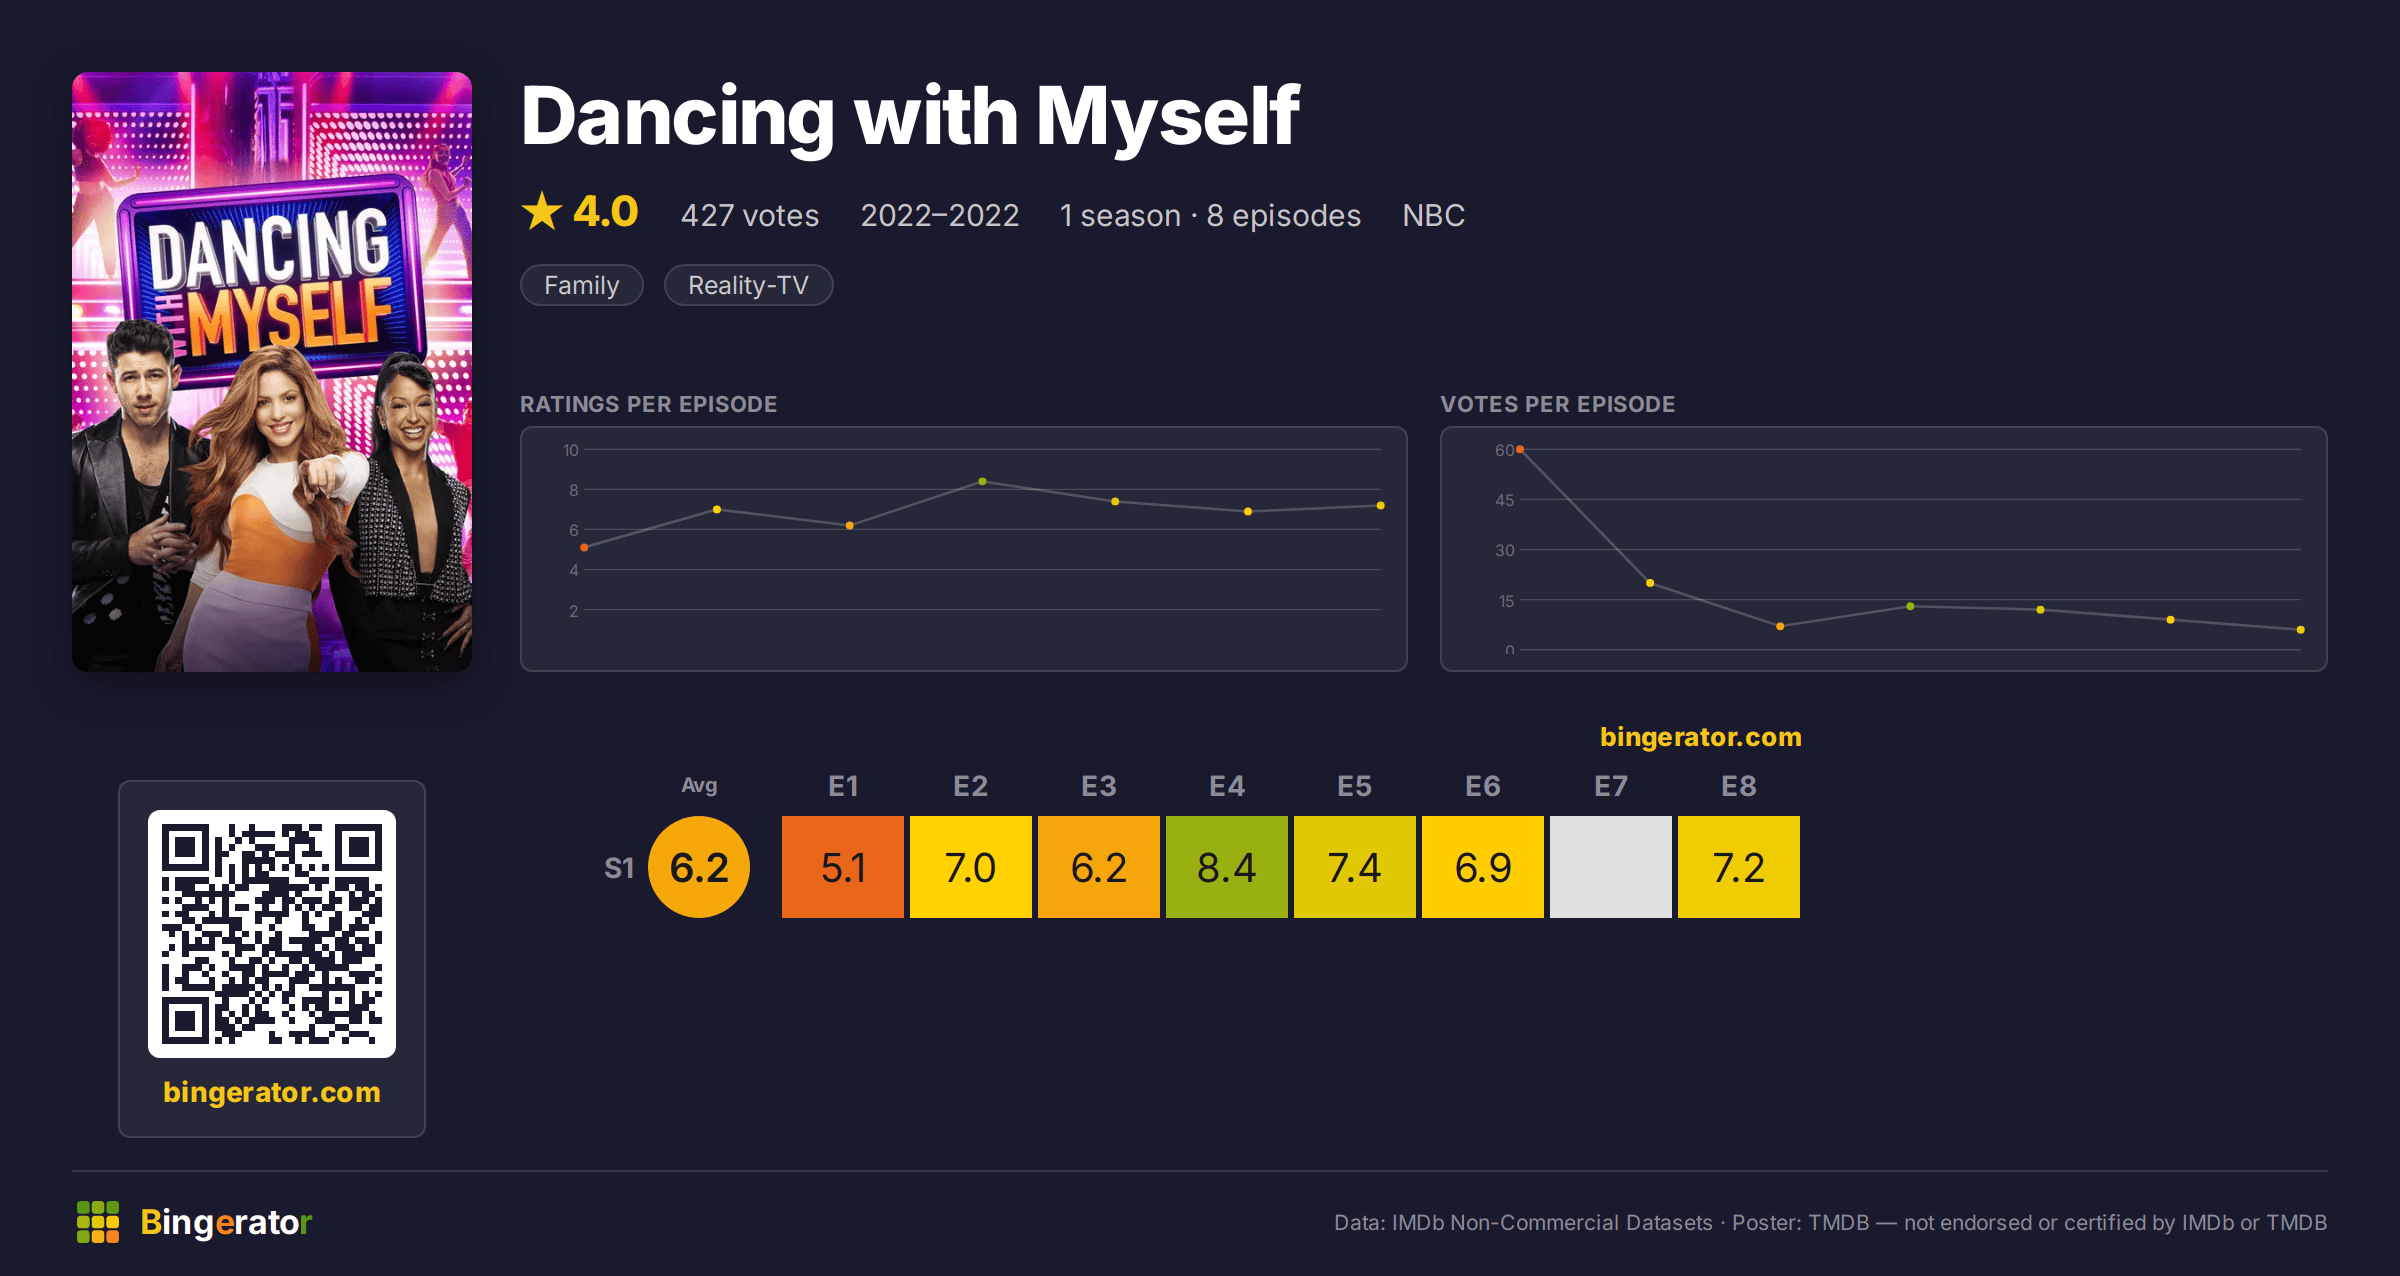Click the E2 rating tile 7.0
This screenshot has width=2400, height=1276.
[x=971, y=867]
